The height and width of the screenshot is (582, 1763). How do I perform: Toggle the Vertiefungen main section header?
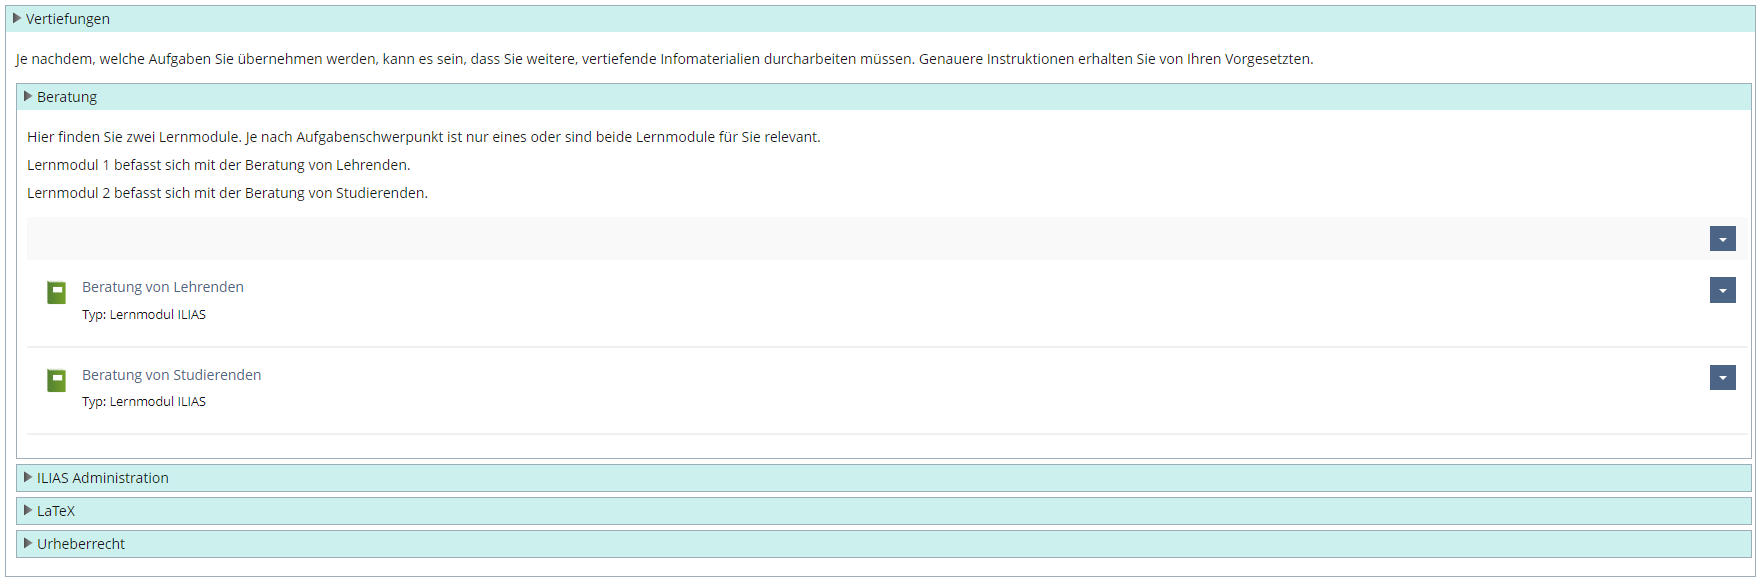click(68, 19)
